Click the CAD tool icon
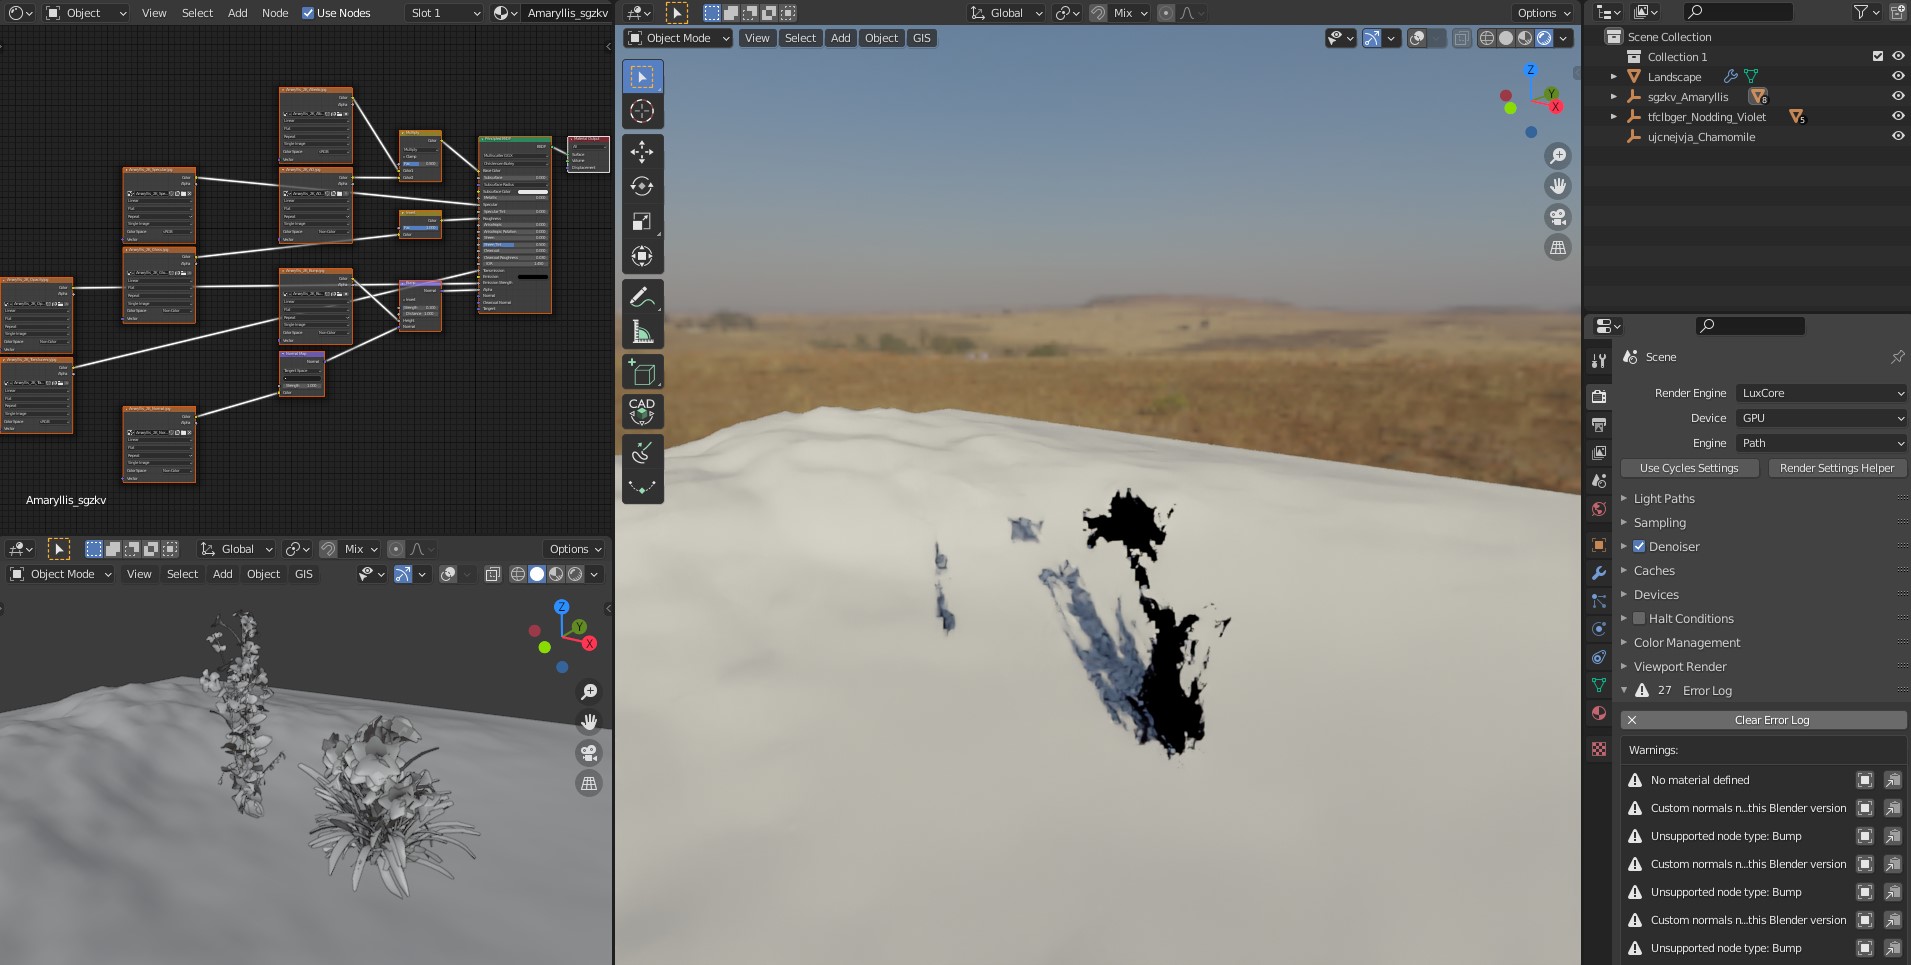The image size is (1911, 965). (x=642, y=411)
